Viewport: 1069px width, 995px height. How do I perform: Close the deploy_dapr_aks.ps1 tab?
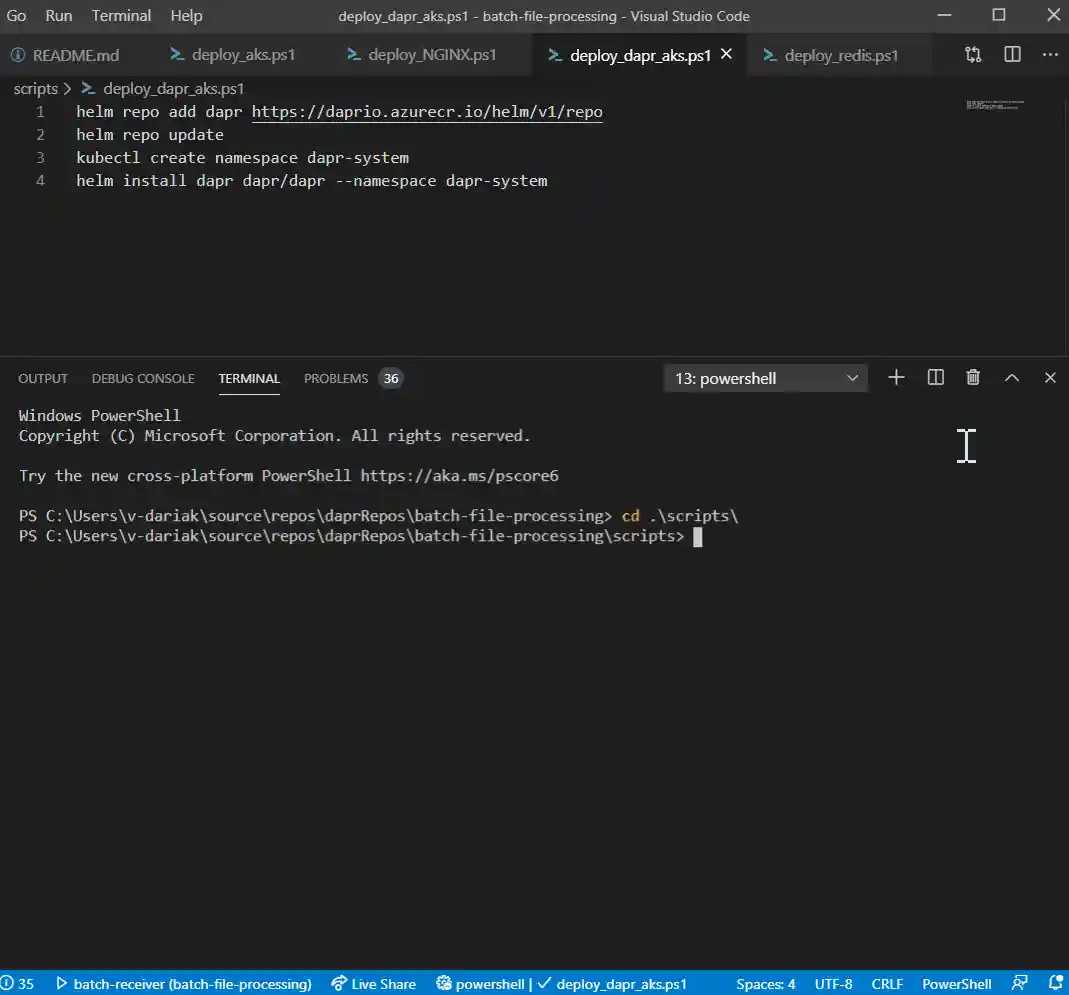coord(727,54)
